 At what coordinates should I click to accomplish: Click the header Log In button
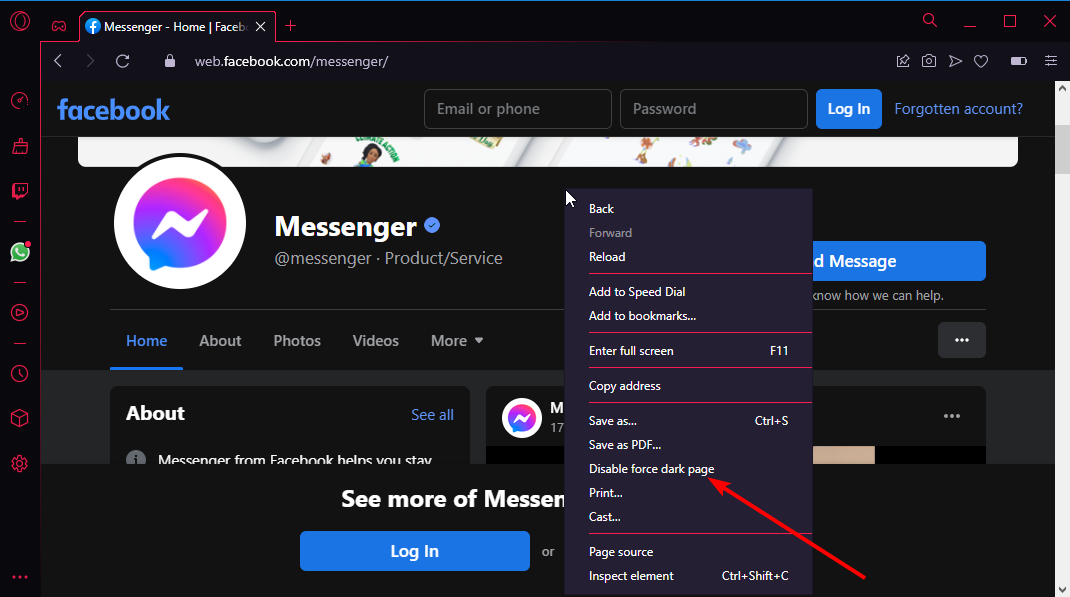(849, 109)
